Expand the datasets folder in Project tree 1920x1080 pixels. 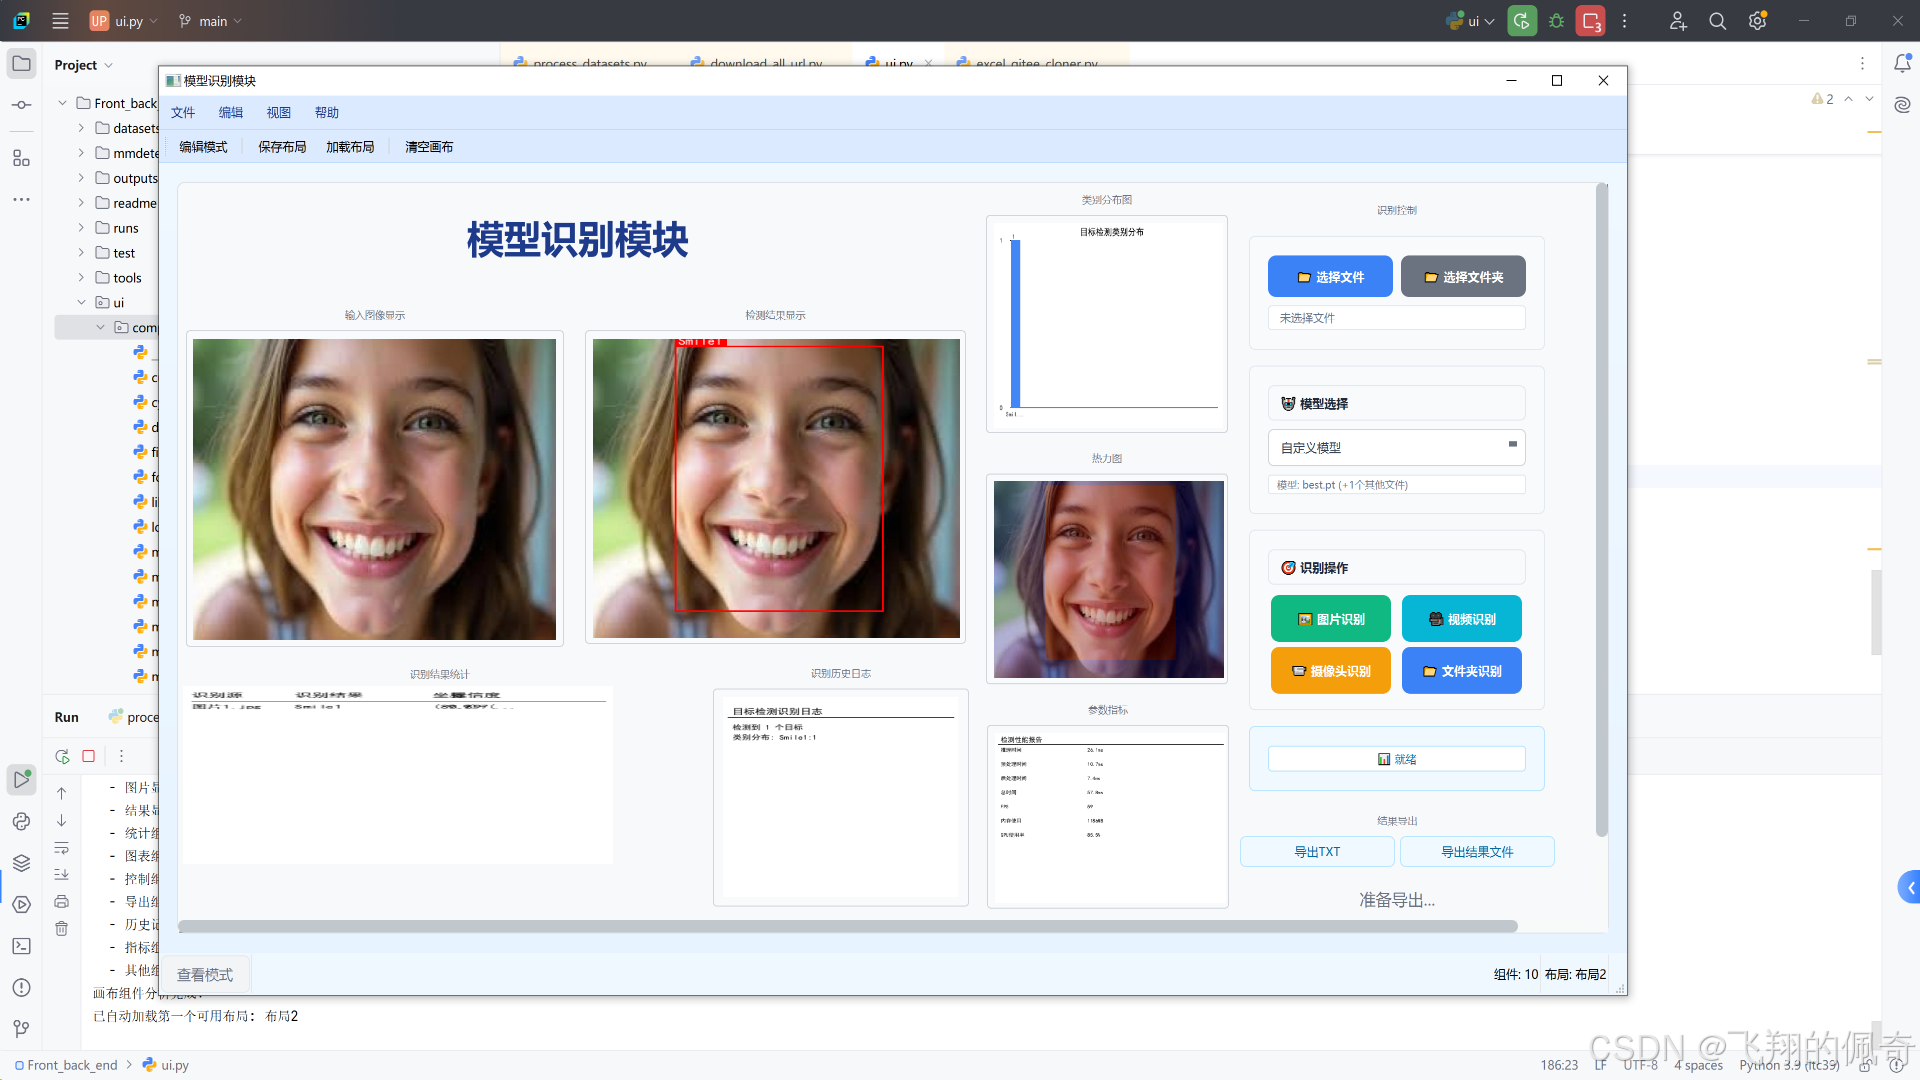click(x=81, y=128)
